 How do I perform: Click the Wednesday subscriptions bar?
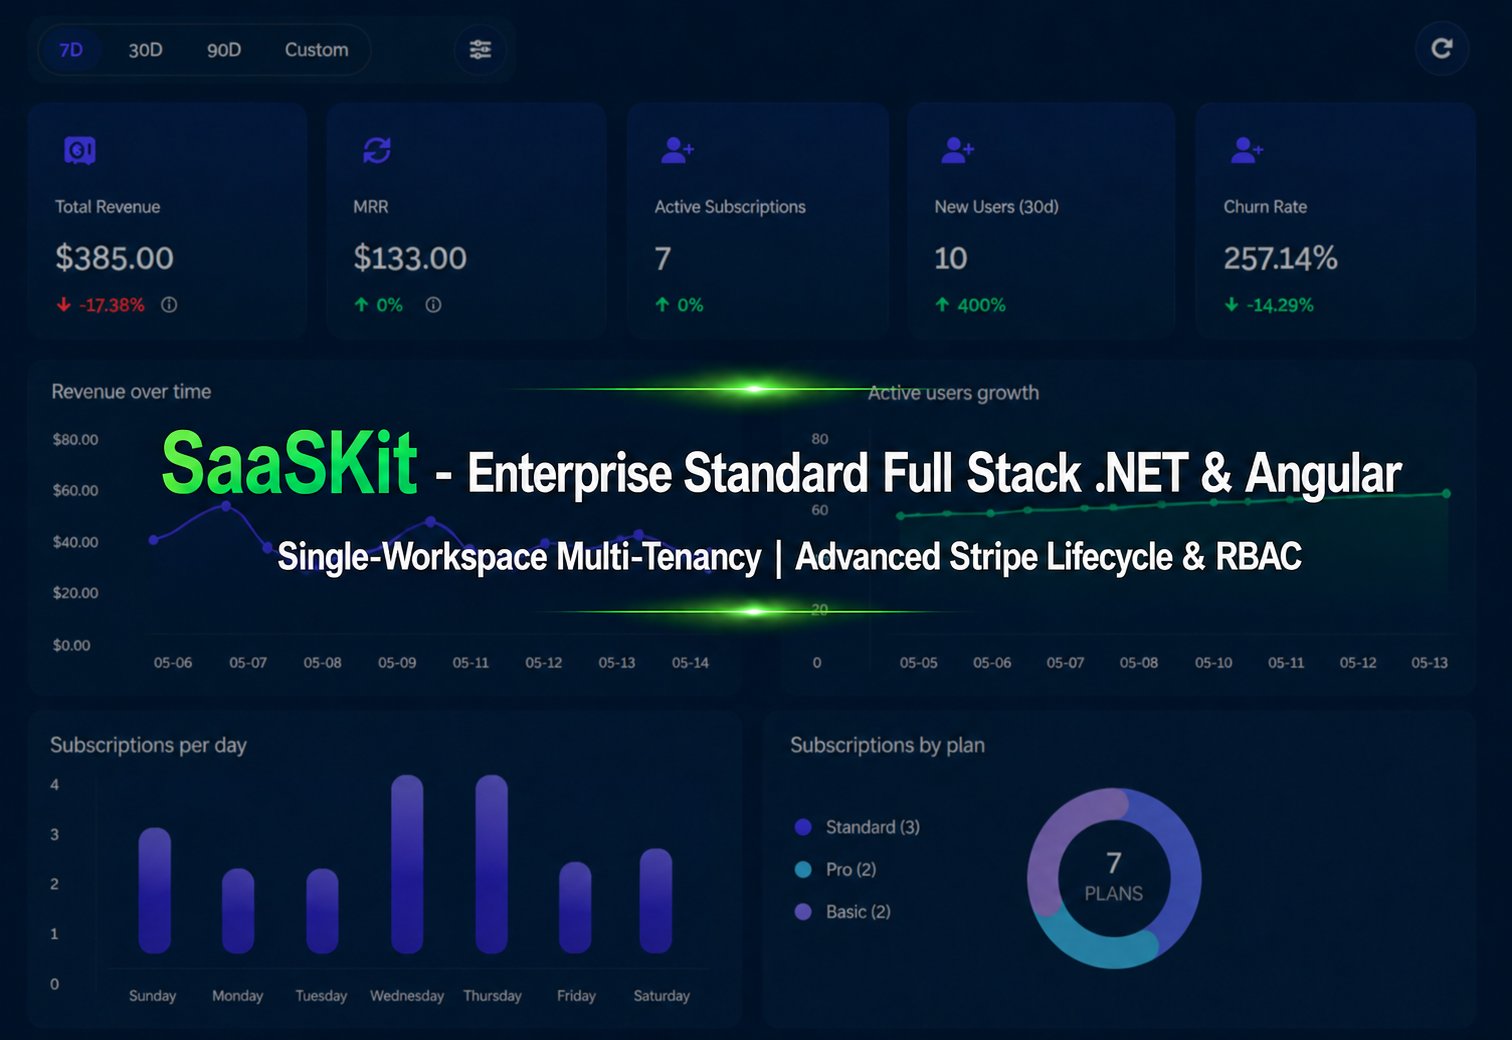(407, 864)
